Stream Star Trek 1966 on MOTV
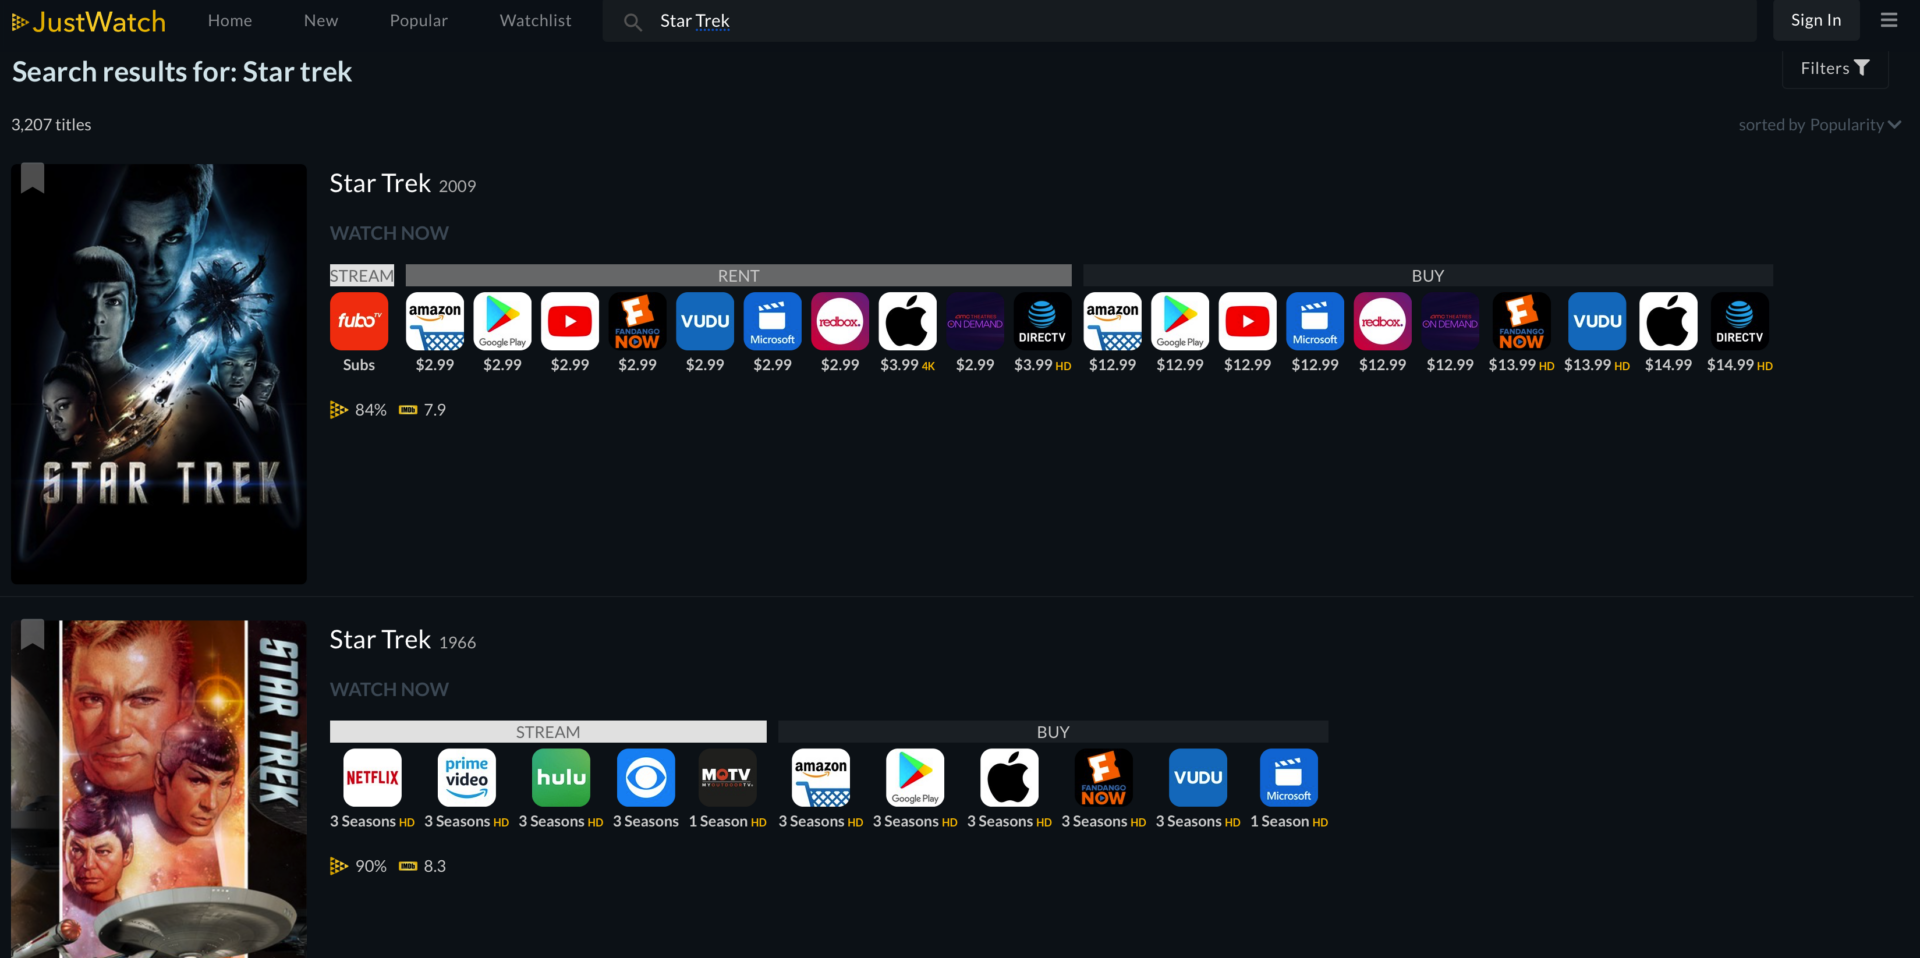 point(727,777)
